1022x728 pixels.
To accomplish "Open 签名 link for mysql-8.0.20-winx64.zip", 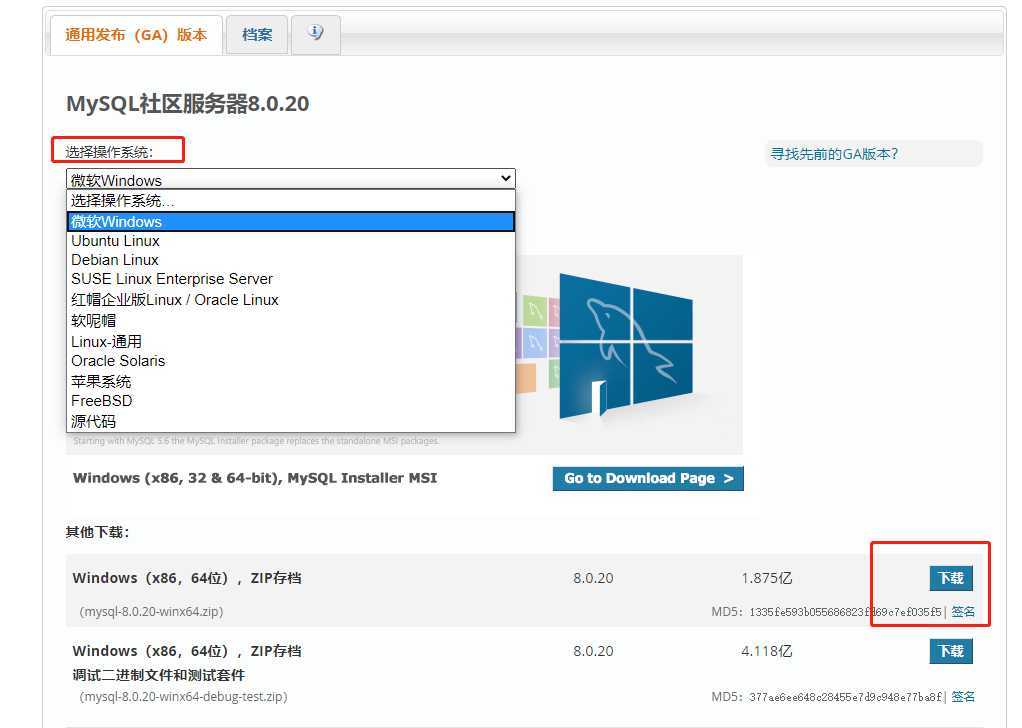I will coord(963,612).
